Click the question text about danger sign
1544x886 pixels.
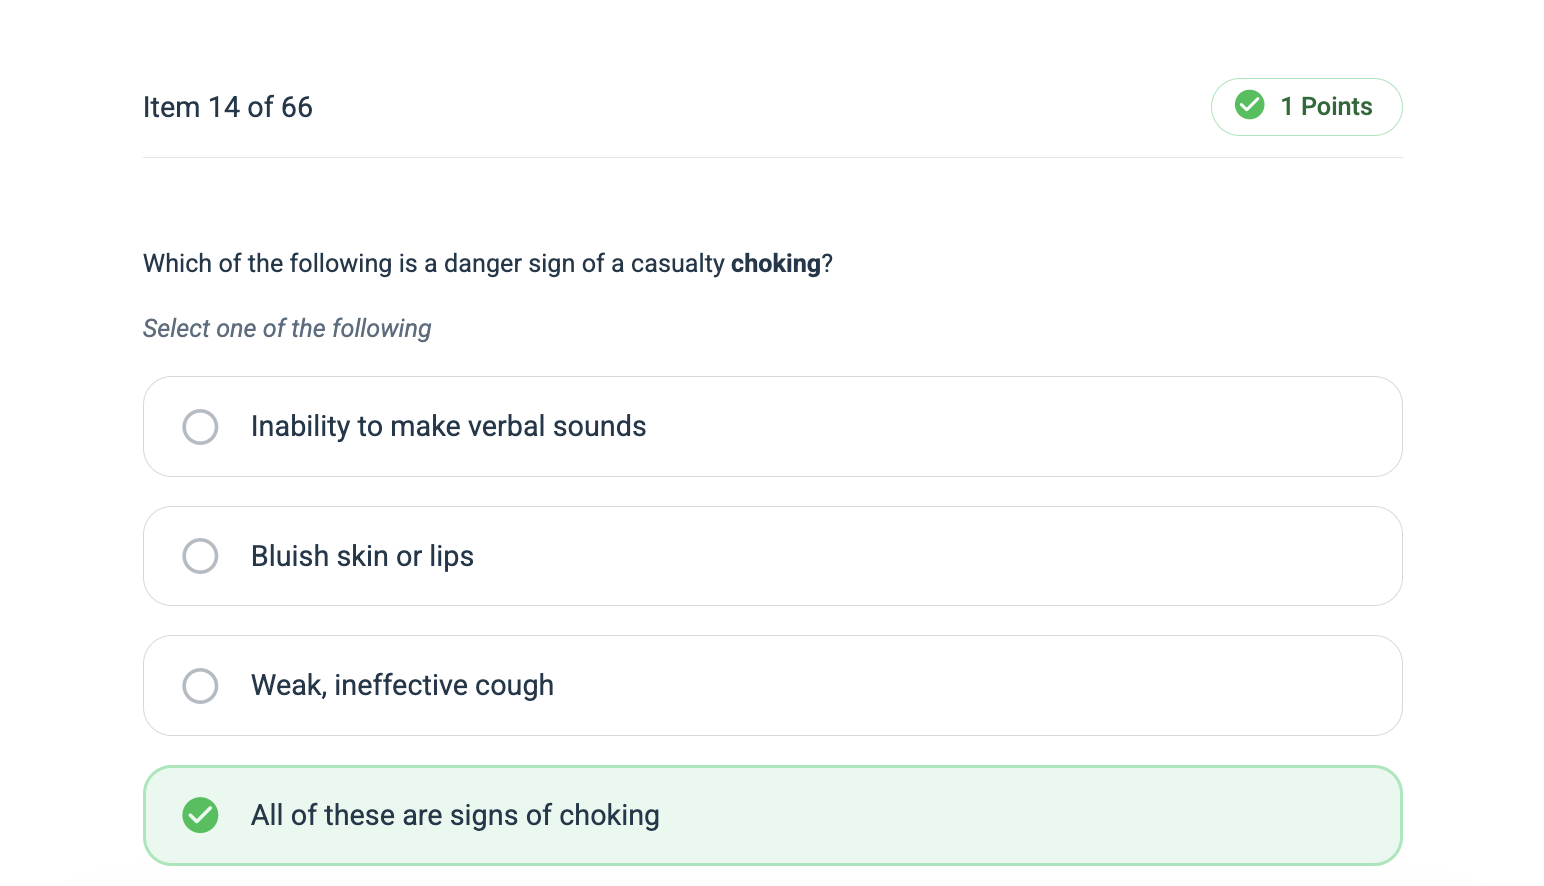pos(488,264)
